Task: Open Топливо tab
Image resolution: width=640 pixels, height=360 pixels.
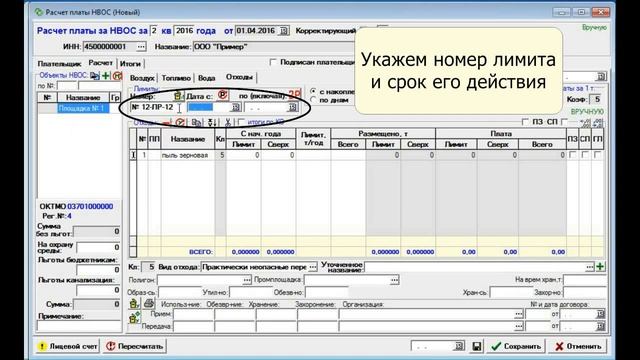Action: 176,78
